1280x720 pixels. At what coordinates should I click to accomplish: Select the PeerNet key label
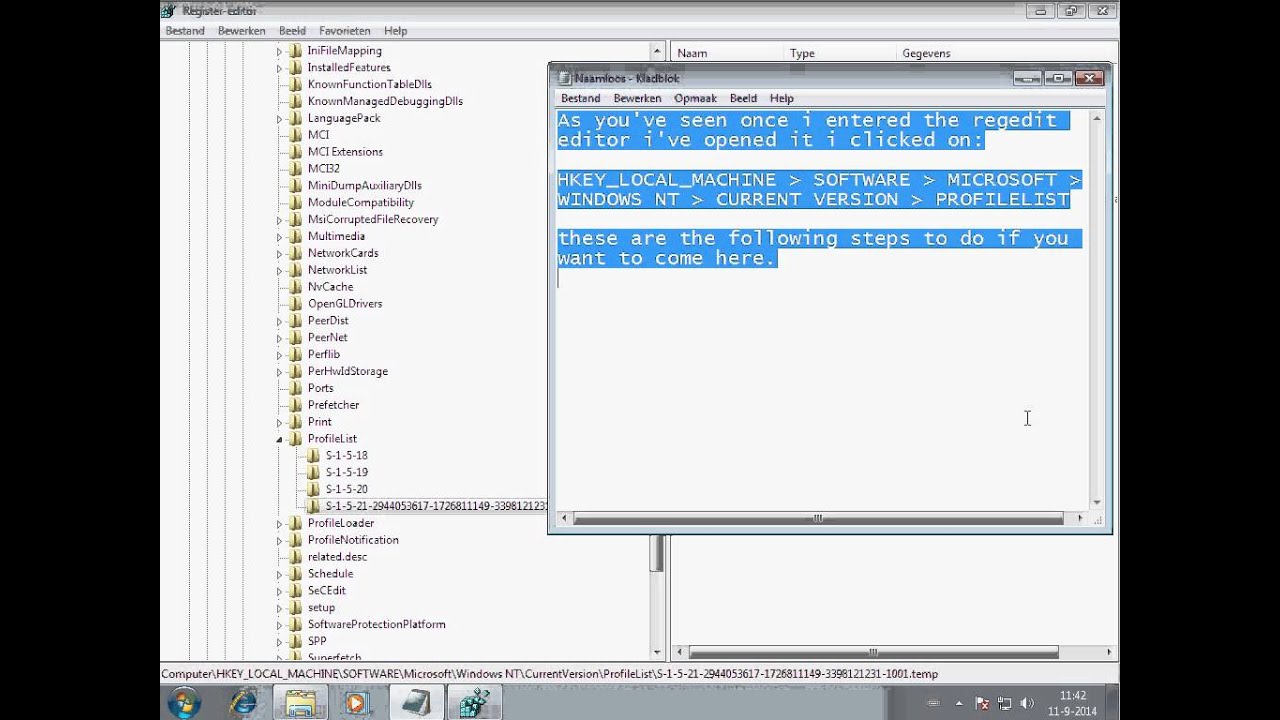(x=327, y=338)
